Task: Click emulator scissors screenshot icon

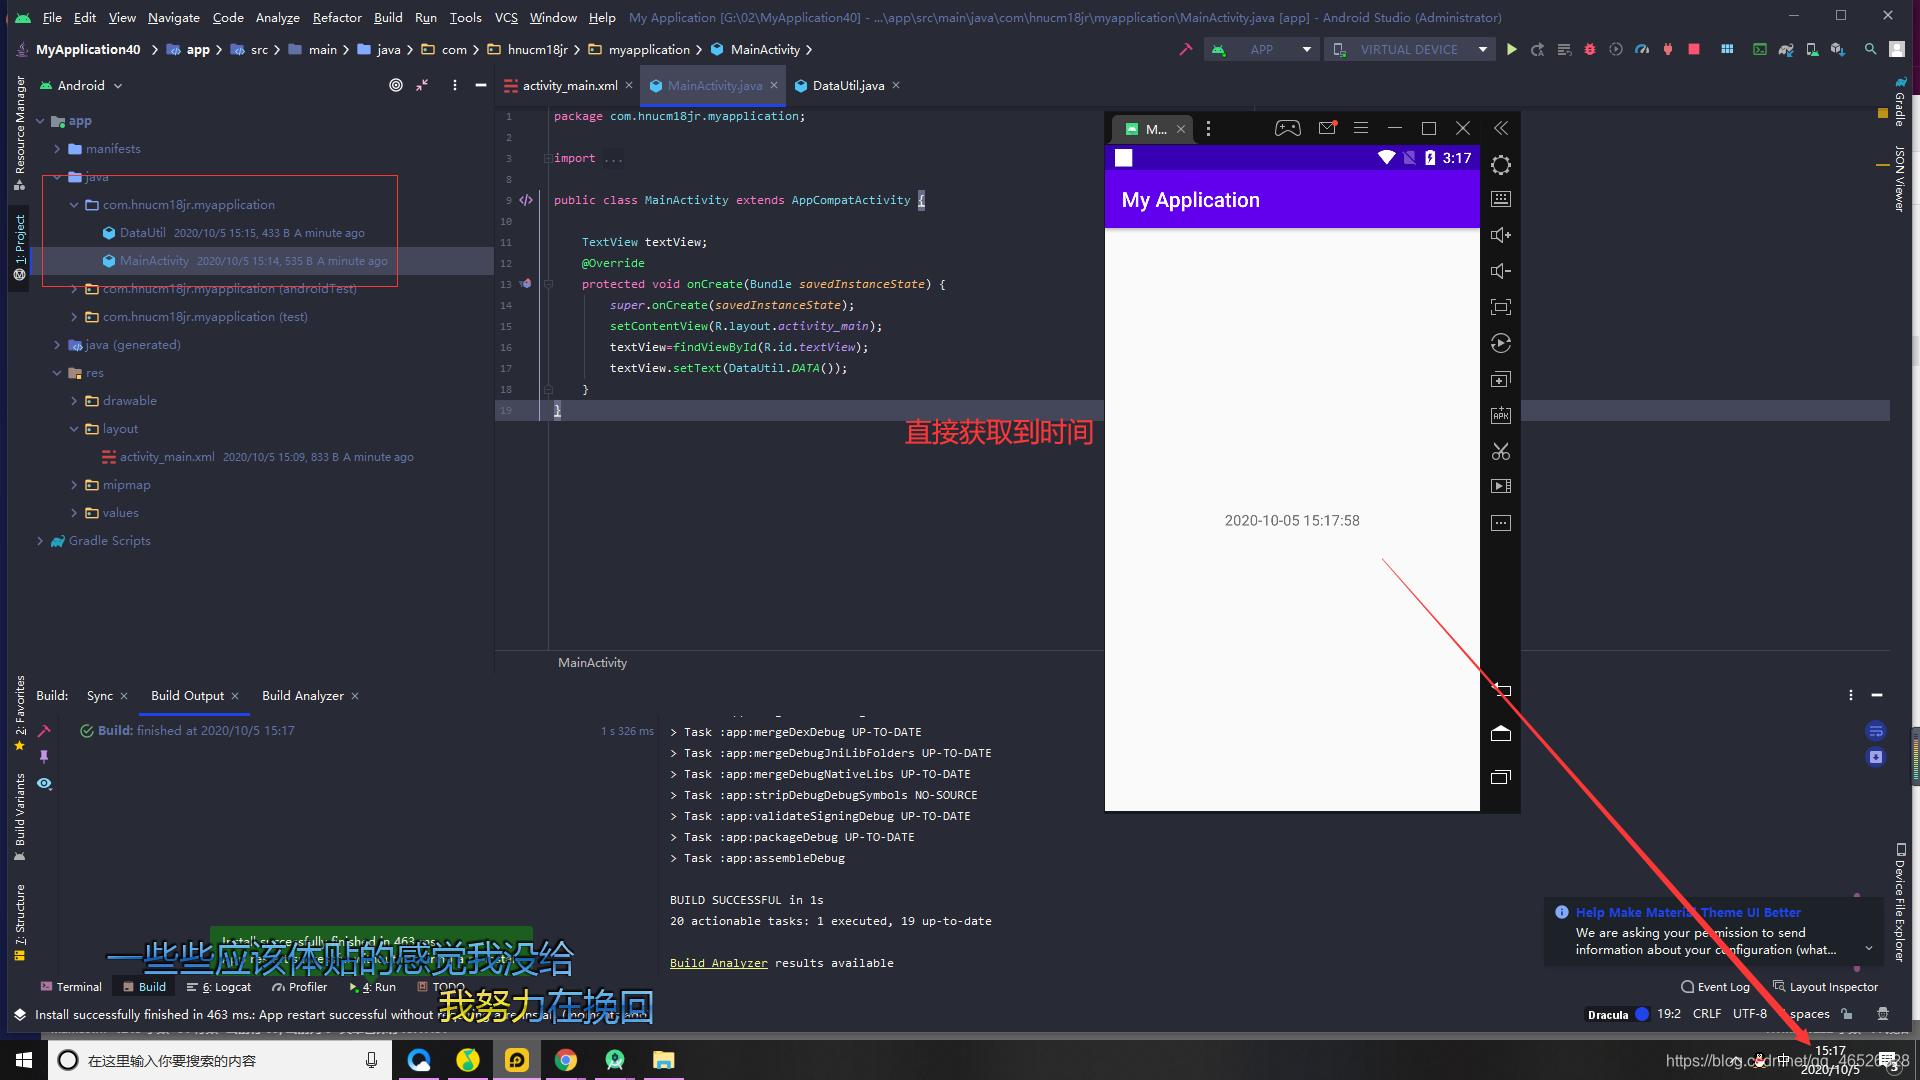Action: pyautogui.click(x=1500, y=451)
